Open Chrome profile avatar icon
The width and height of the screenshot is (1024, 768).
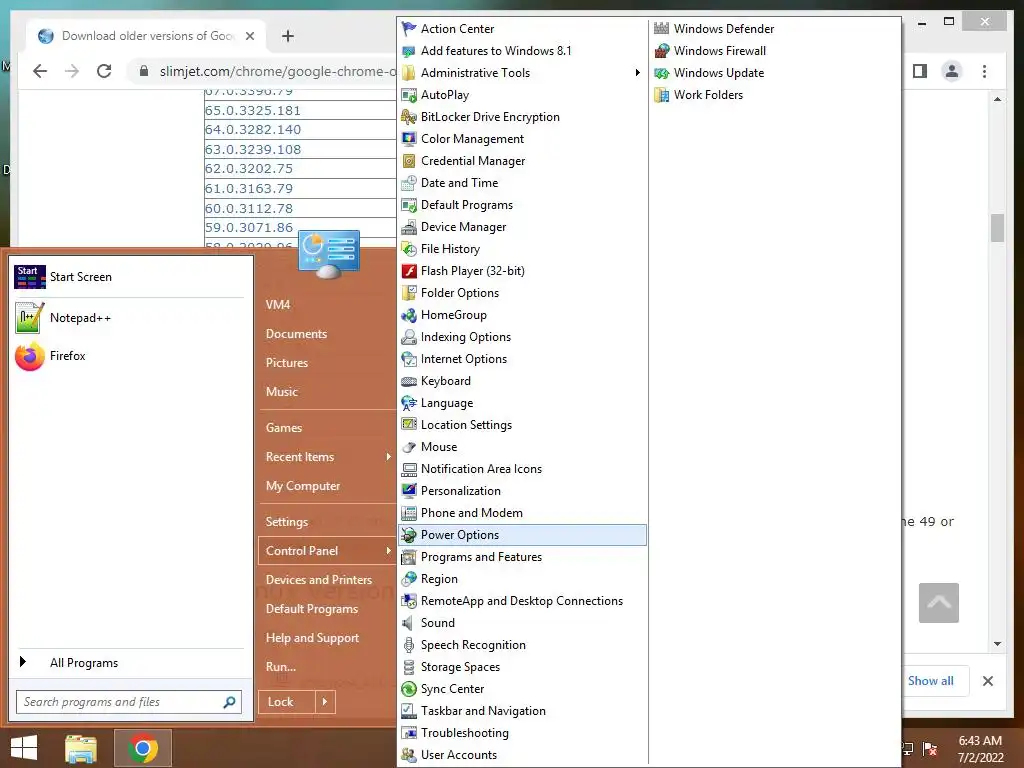click(952, 71)
